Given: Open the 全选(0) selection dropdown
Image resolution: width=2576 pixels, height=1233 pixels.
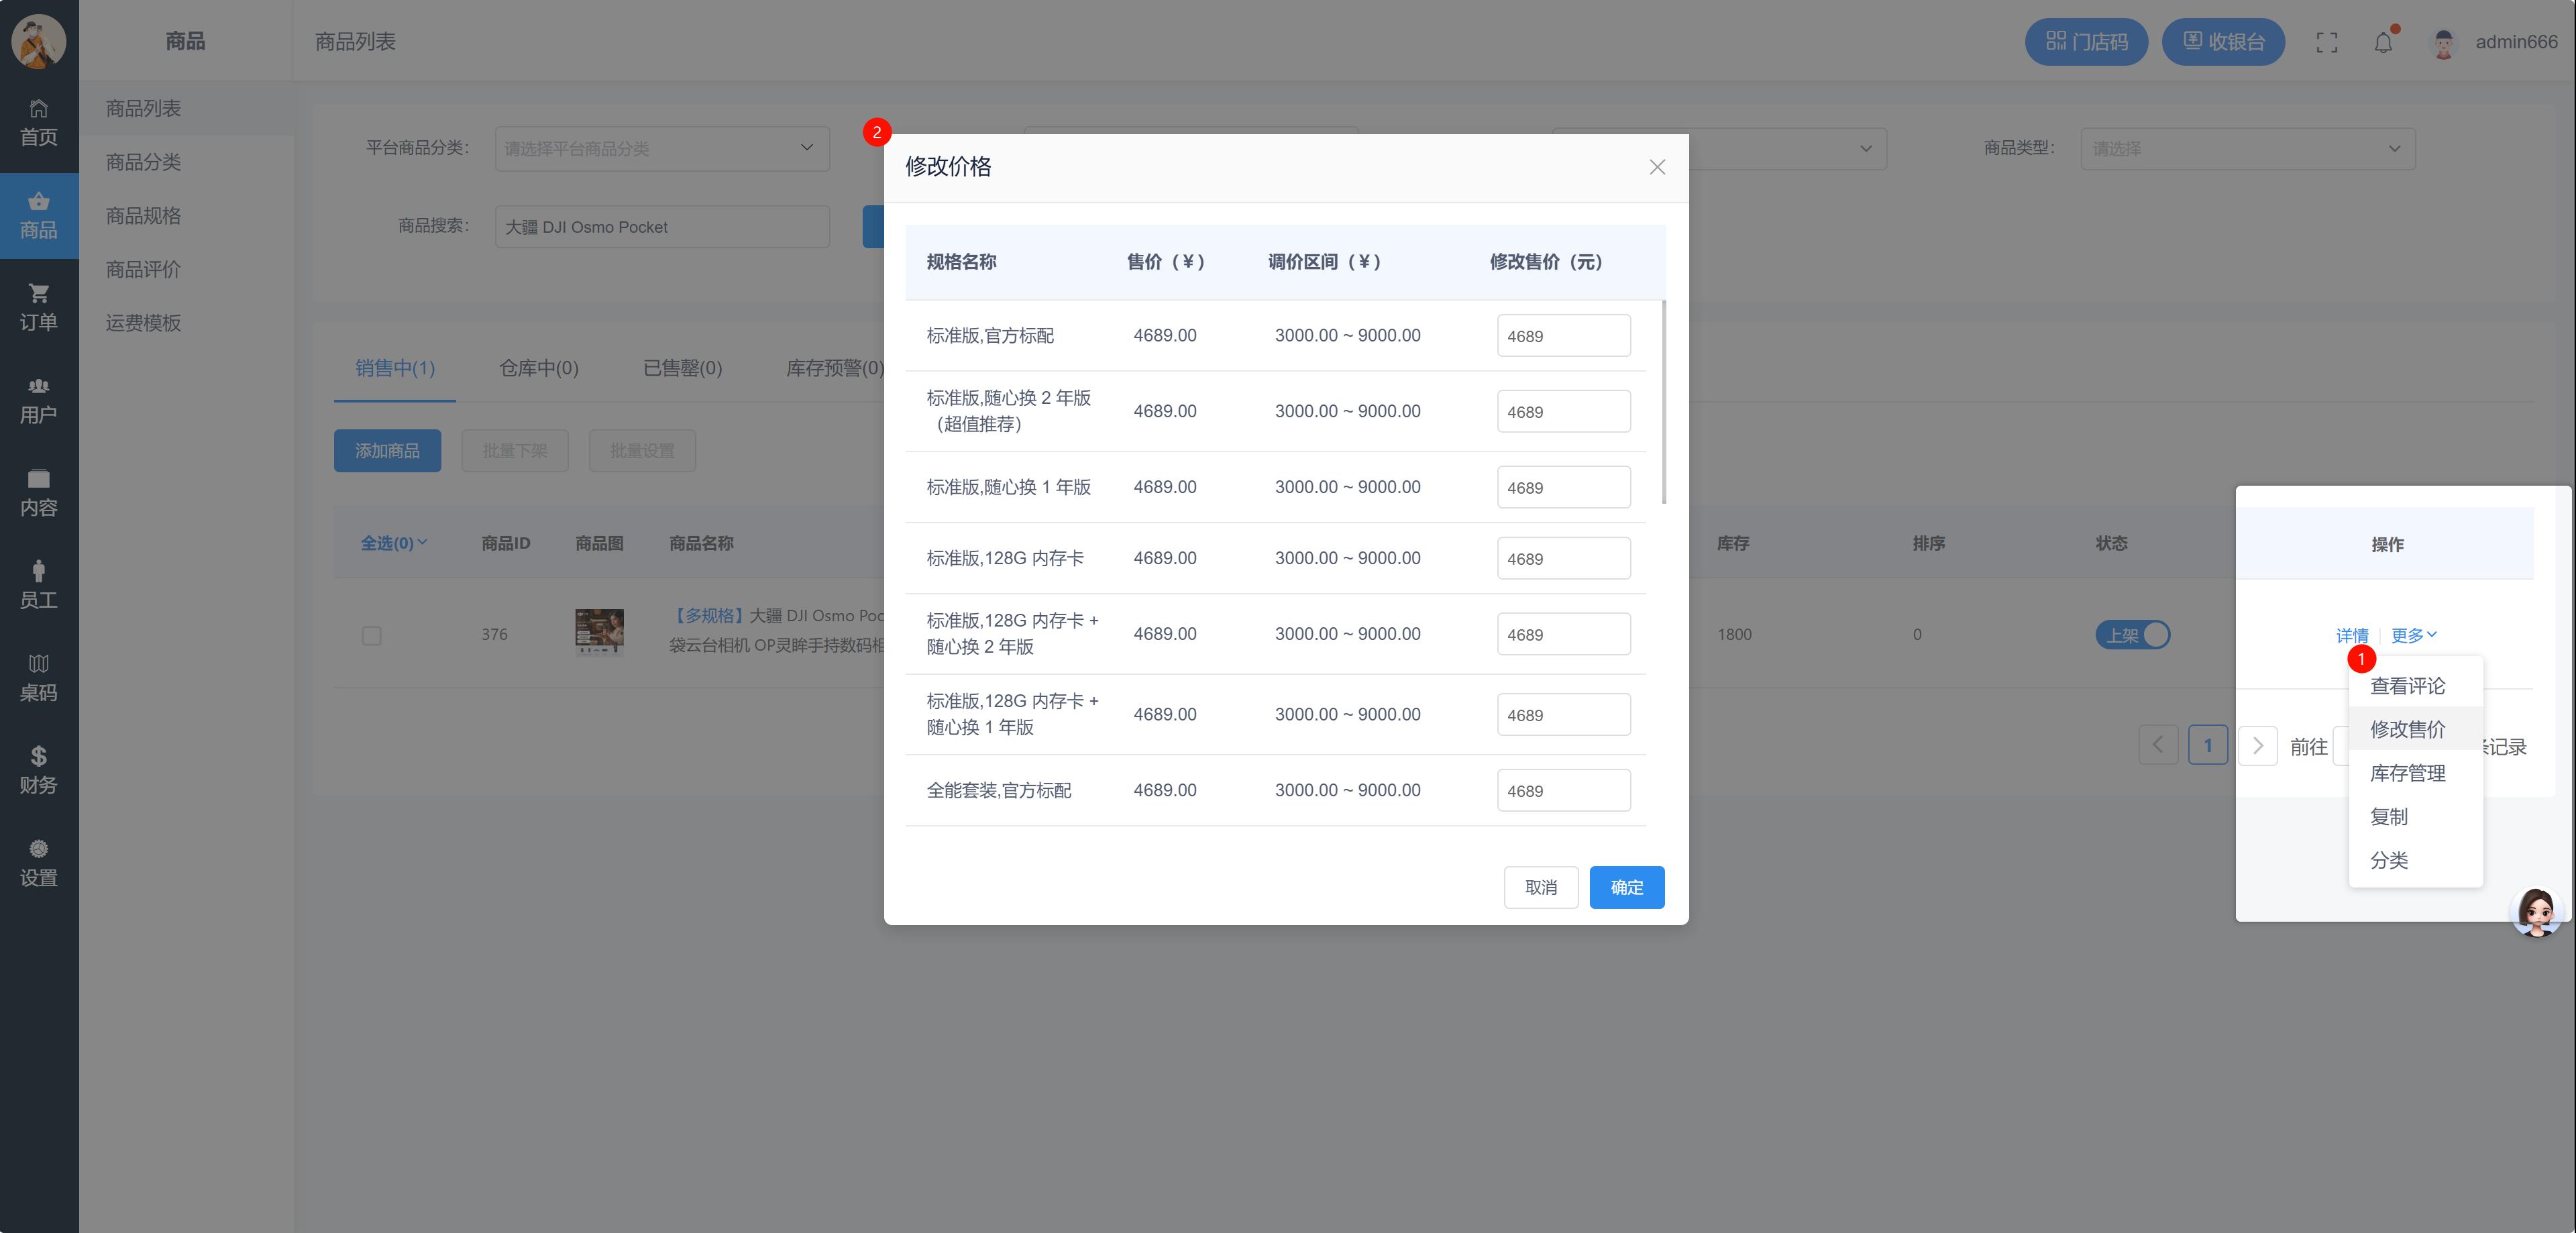Looking at the screenshot, I should (393, 543).
